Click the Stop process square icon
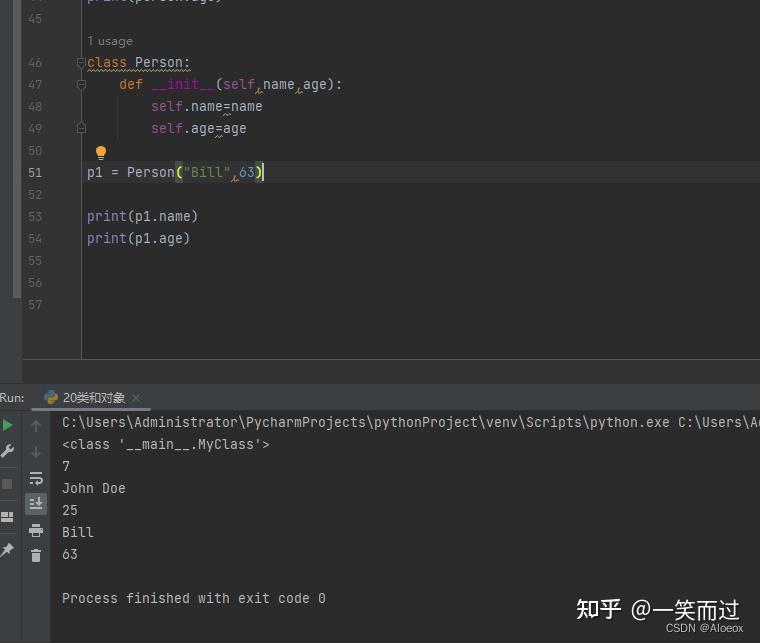 click(8, 484)
